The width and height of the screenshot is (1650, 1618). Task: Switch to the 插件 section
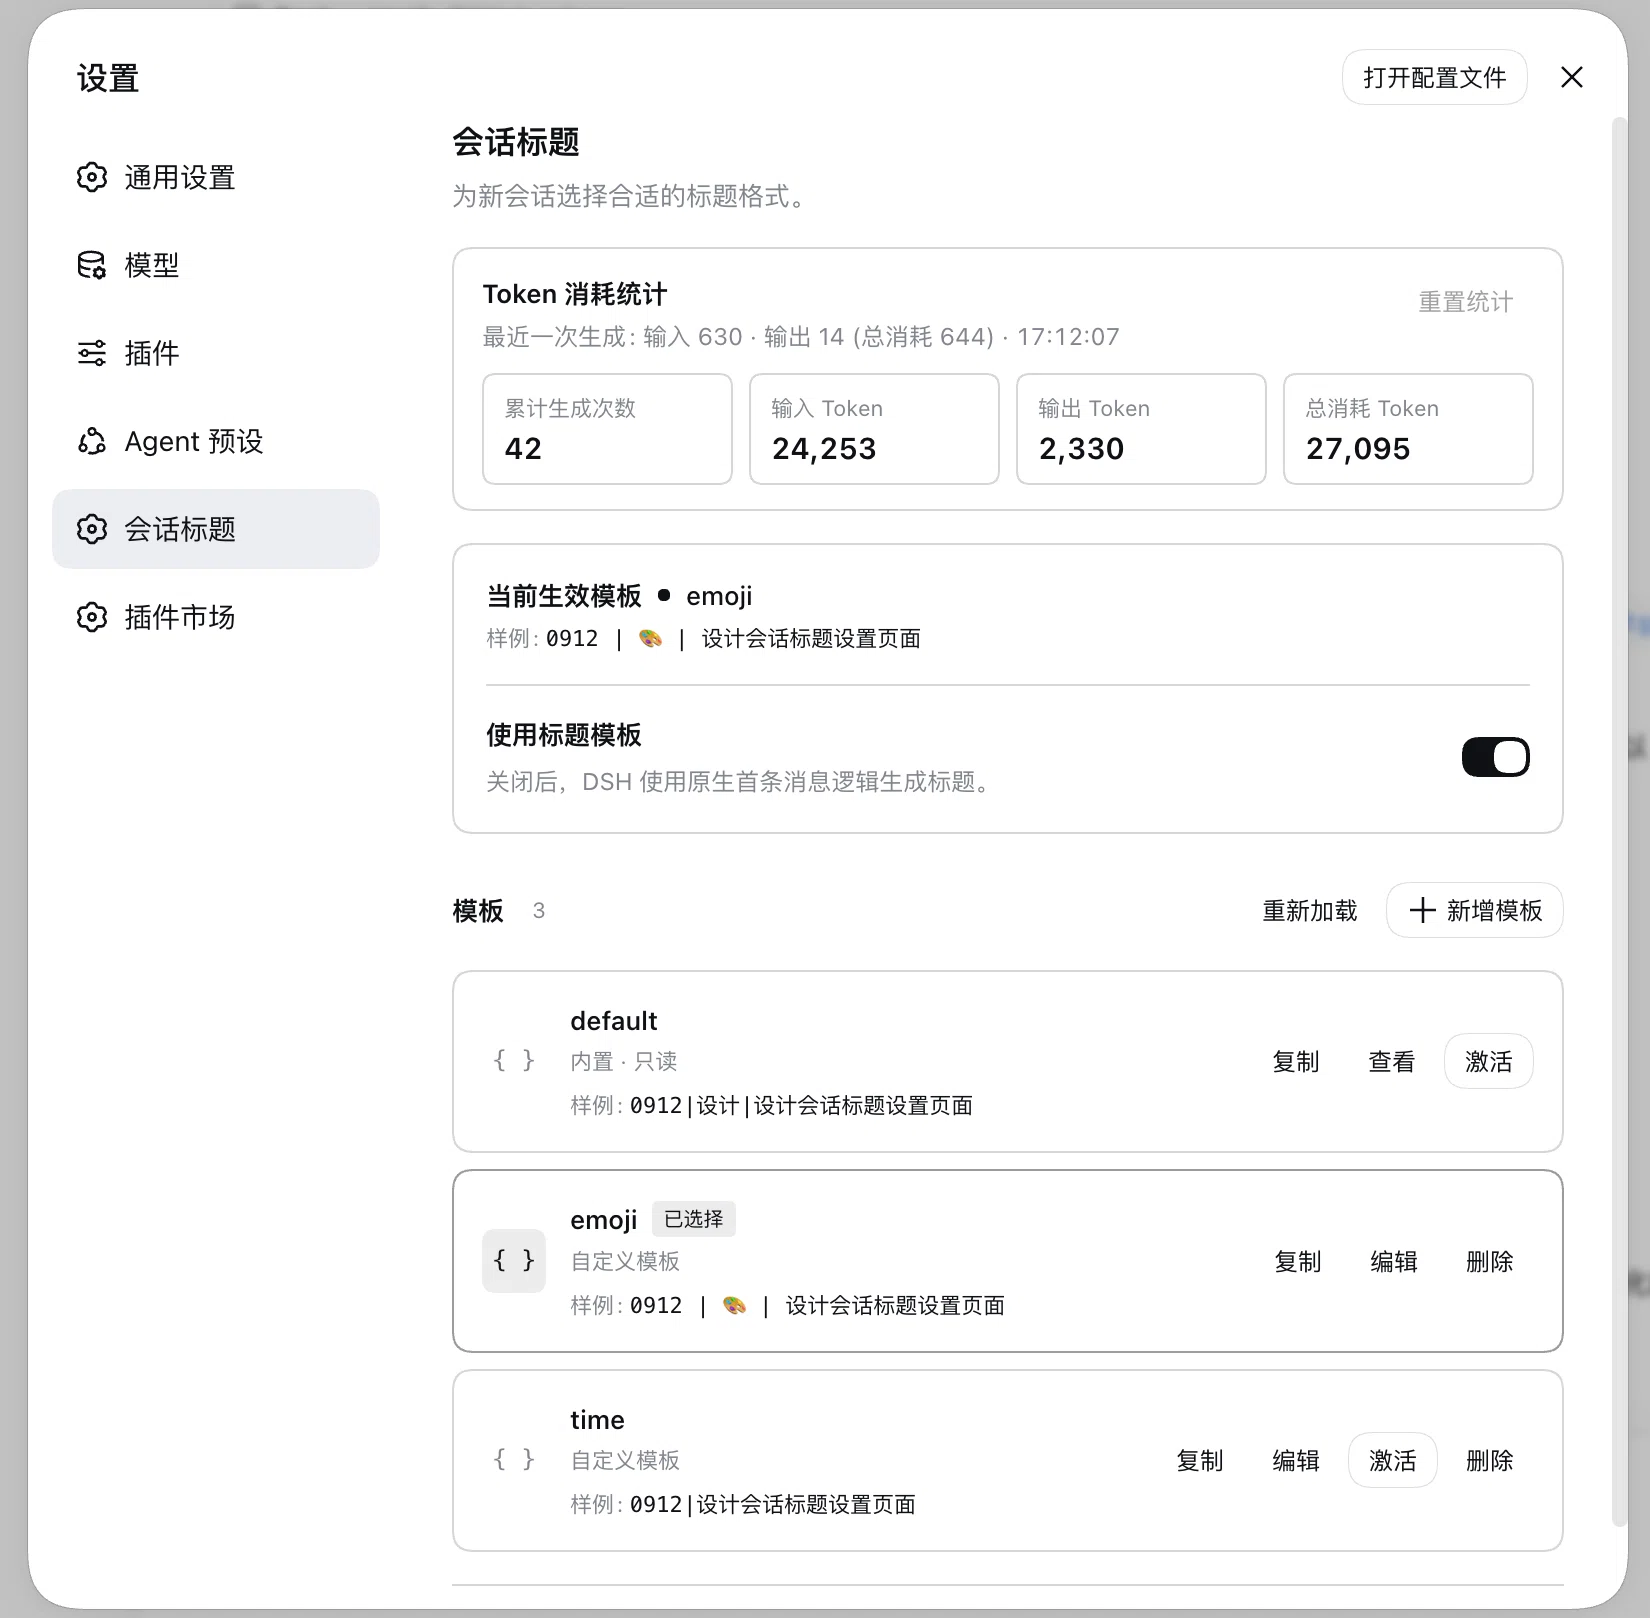click(216, 353)
